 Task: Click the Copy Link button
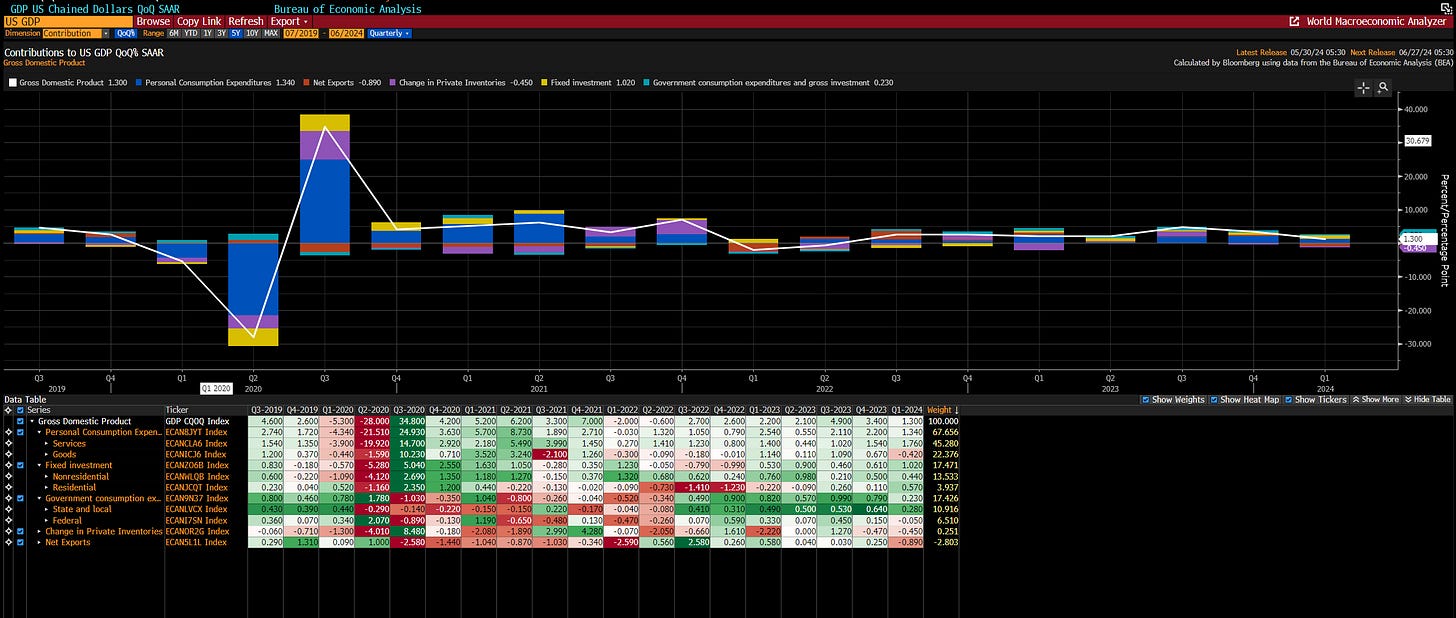tap(199, 21)
